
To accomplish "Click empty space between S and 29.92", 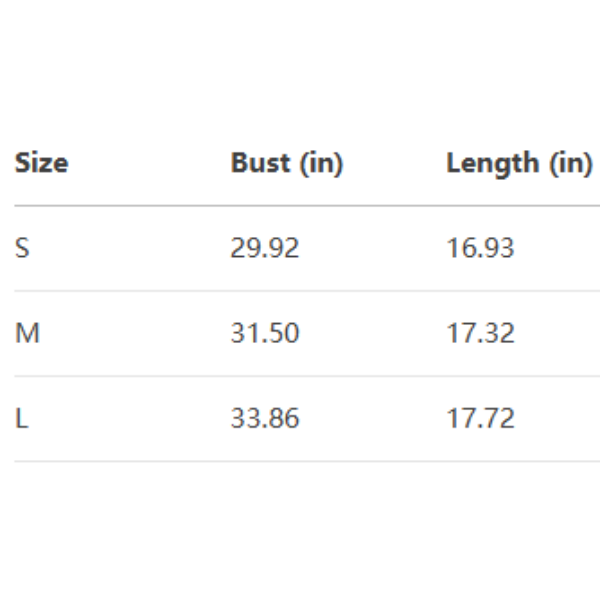I will [130, 248].
